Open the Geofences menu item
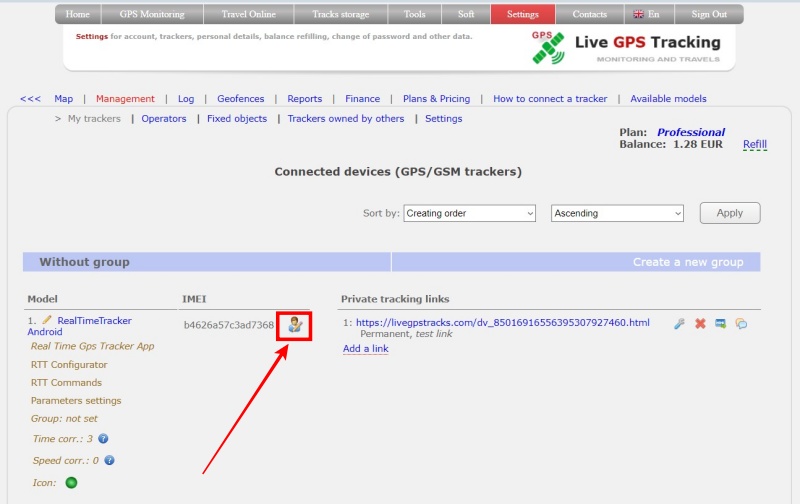The width and height of the screenshot is (800, 504). click(240, 99)
